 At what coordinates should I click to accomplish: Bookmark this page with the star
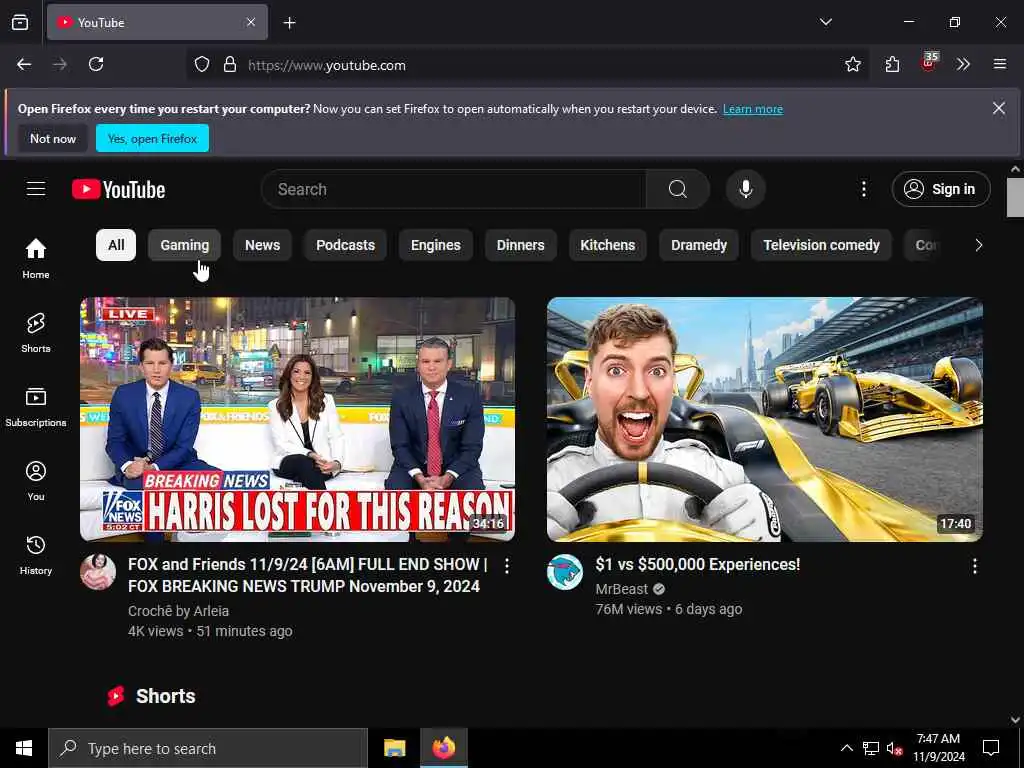[x=853, y=64]
